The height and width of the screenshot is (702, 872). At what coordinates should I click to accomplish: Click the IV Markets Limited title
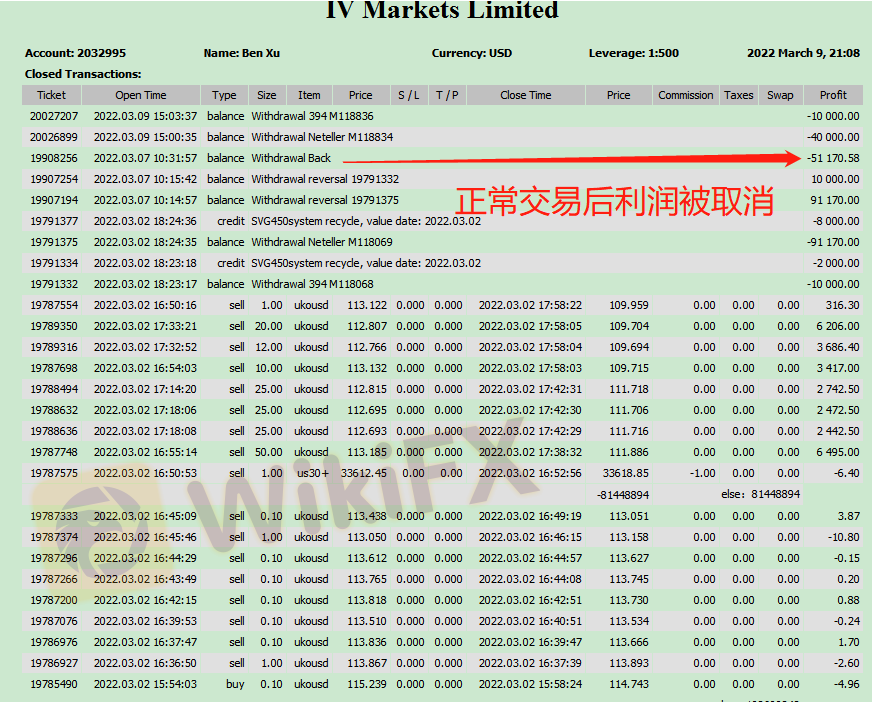pyautogui.click(x=441, y=11)
